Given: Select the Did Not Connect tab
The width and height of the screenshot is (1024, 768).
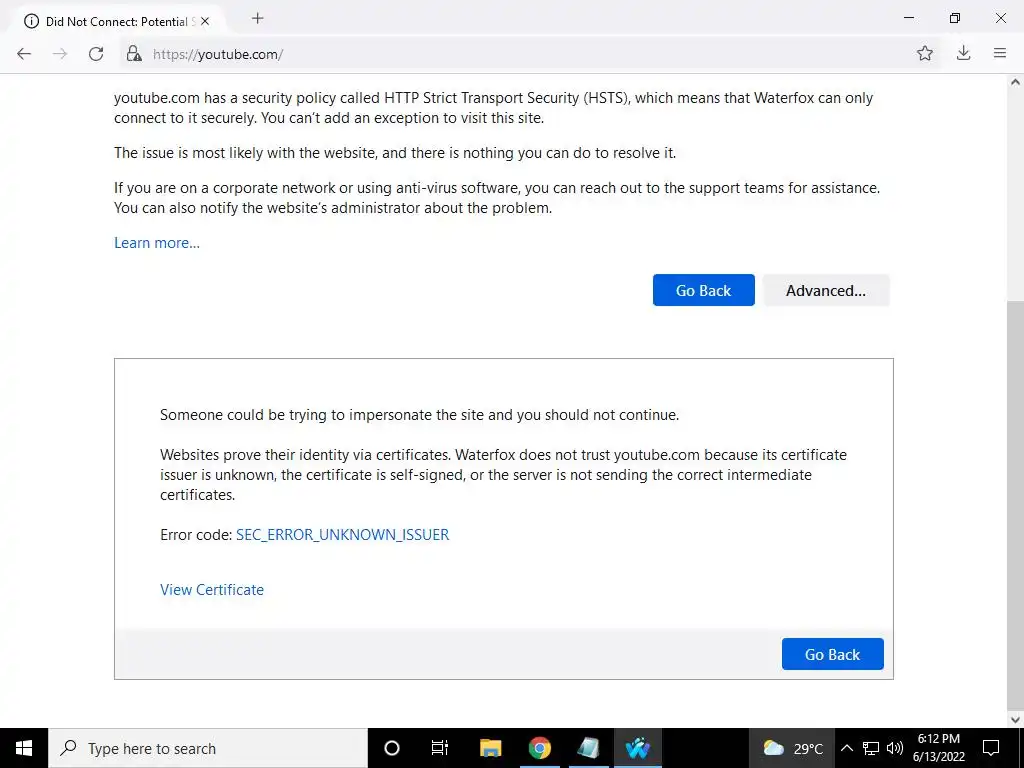Looking at the screenshot, I should coord(118,22).
